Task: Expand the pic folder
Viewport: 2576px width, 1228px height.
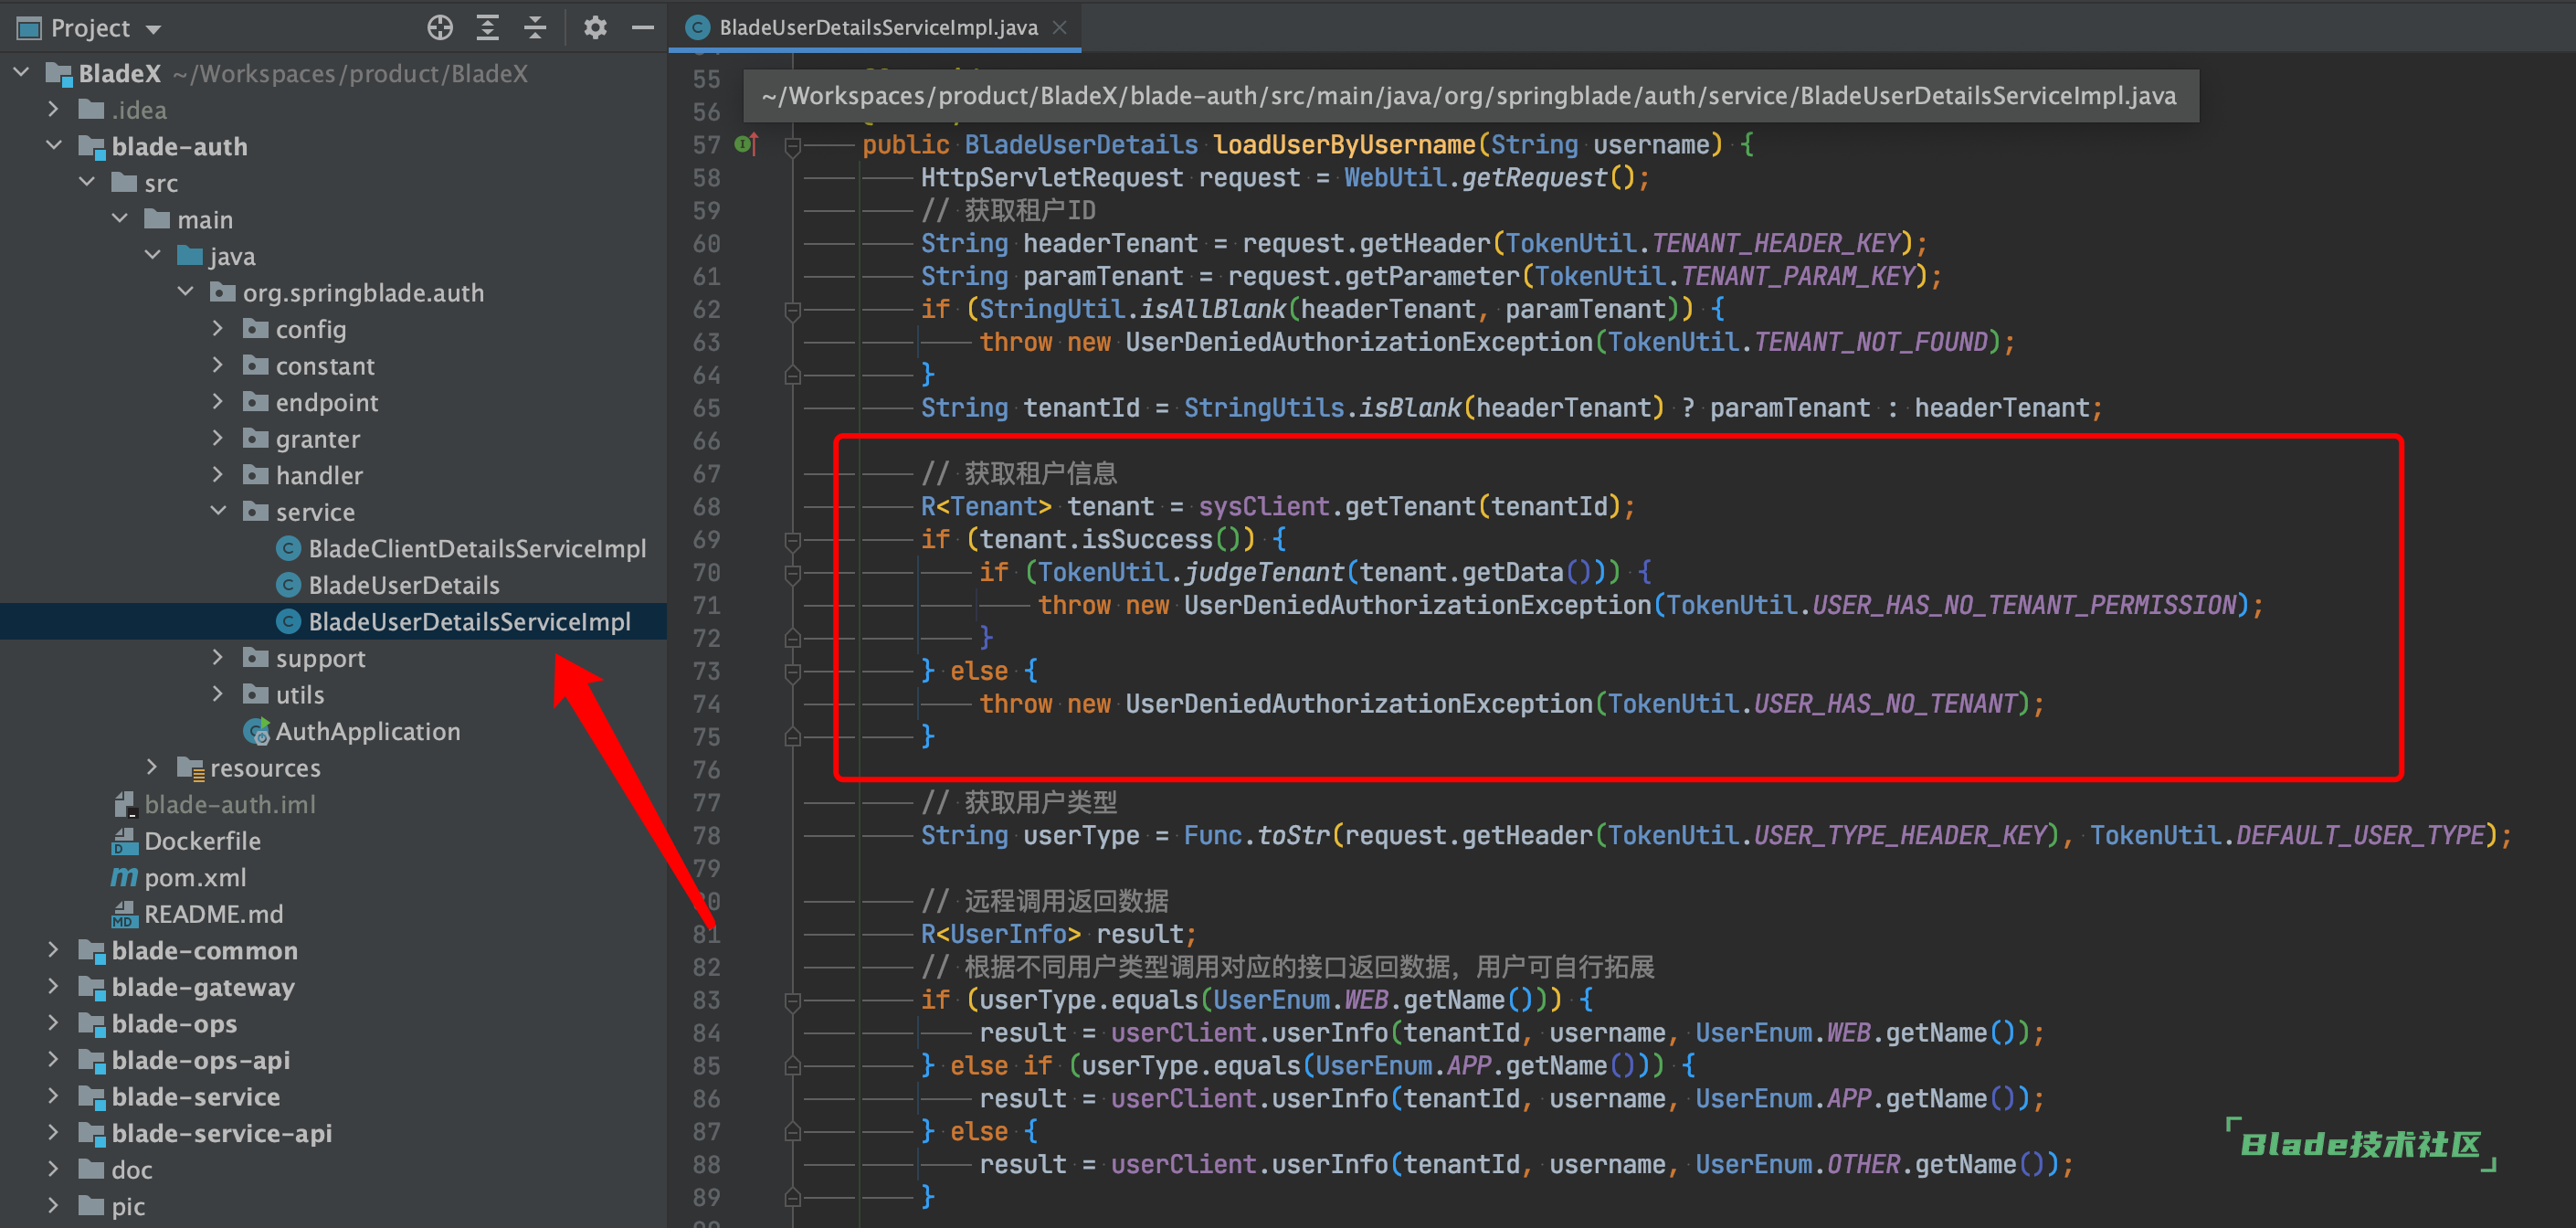Action: [x=54, y=1206]
